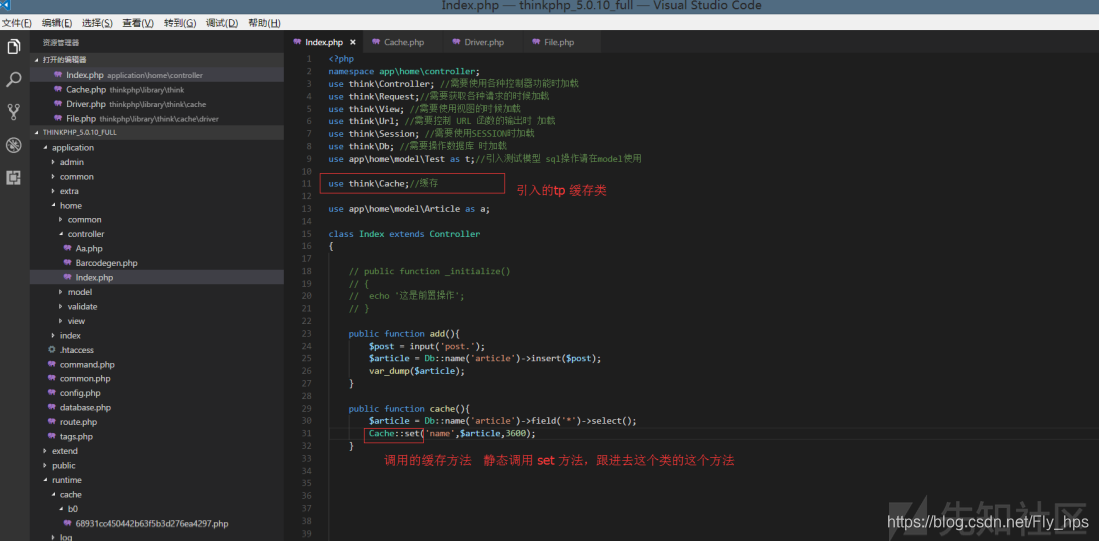Viewport: 1099px width, 541px height.
Task: Click 'public function add(){' line
Action: click(x=404, y=334)
